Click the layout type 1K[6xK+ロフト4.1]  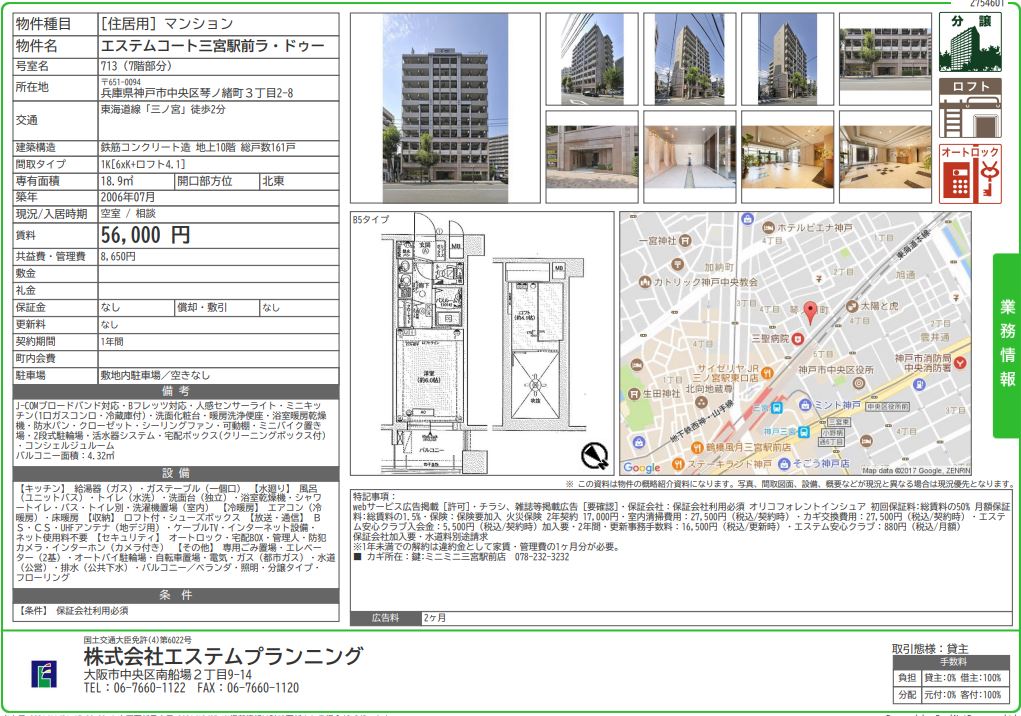[x=143, y=164]
